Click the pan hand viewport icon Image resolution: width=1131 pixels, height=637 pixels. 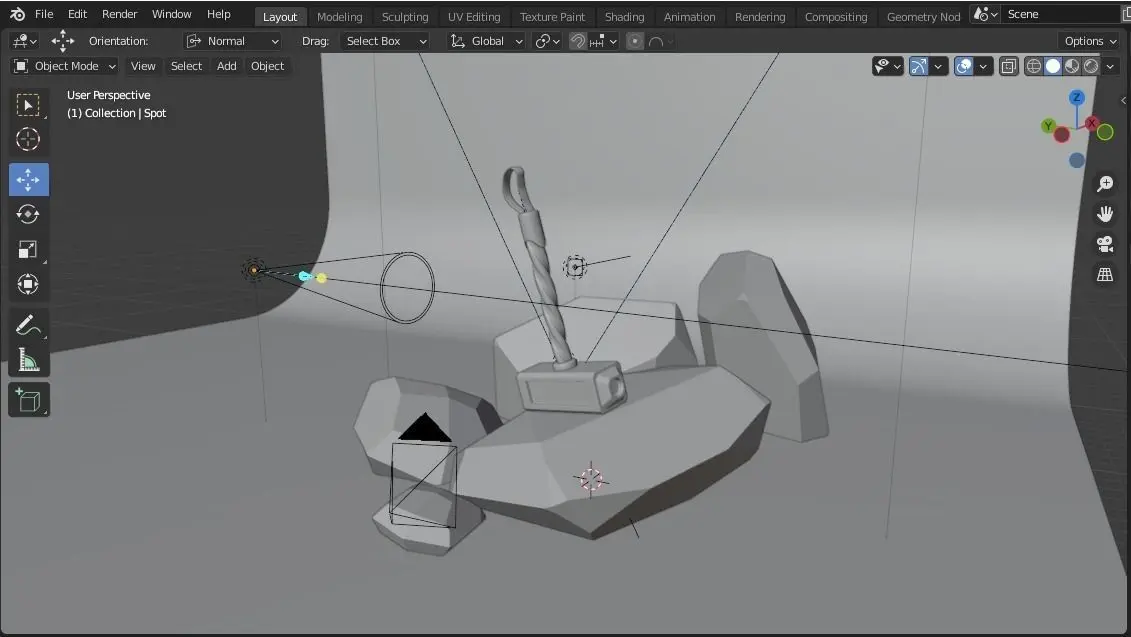click(x=1104, y=214)
